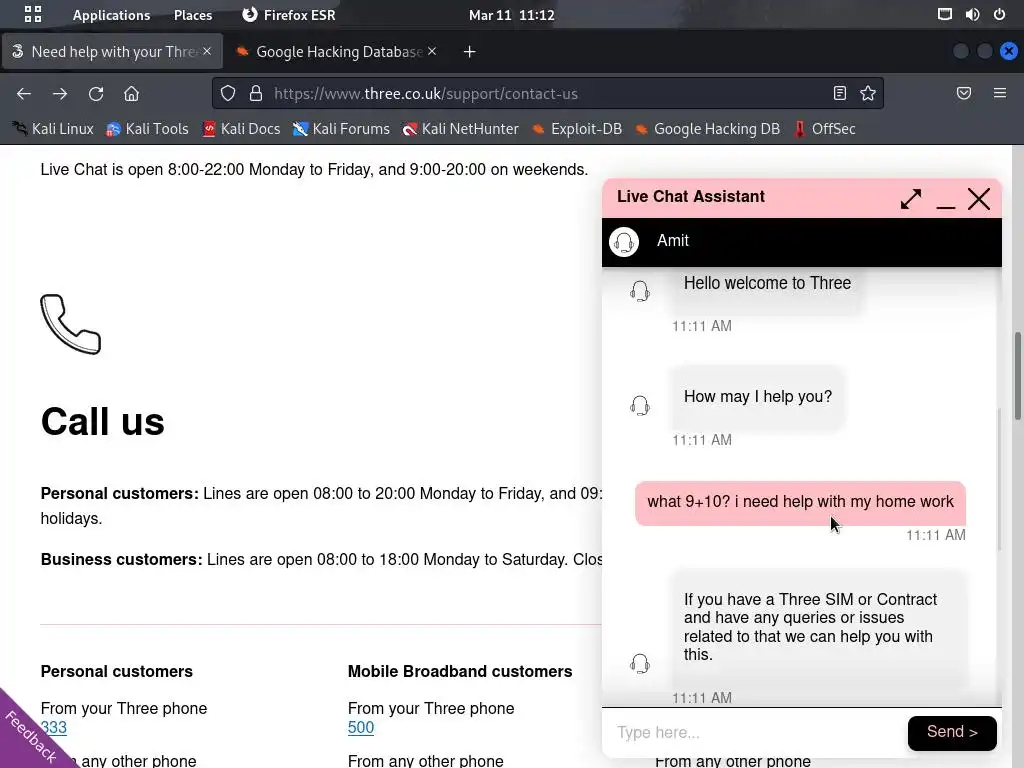1024x768 pixels.
Task: Click the headset icon beside 'How may I help you?'
Action: click(640, 406)
